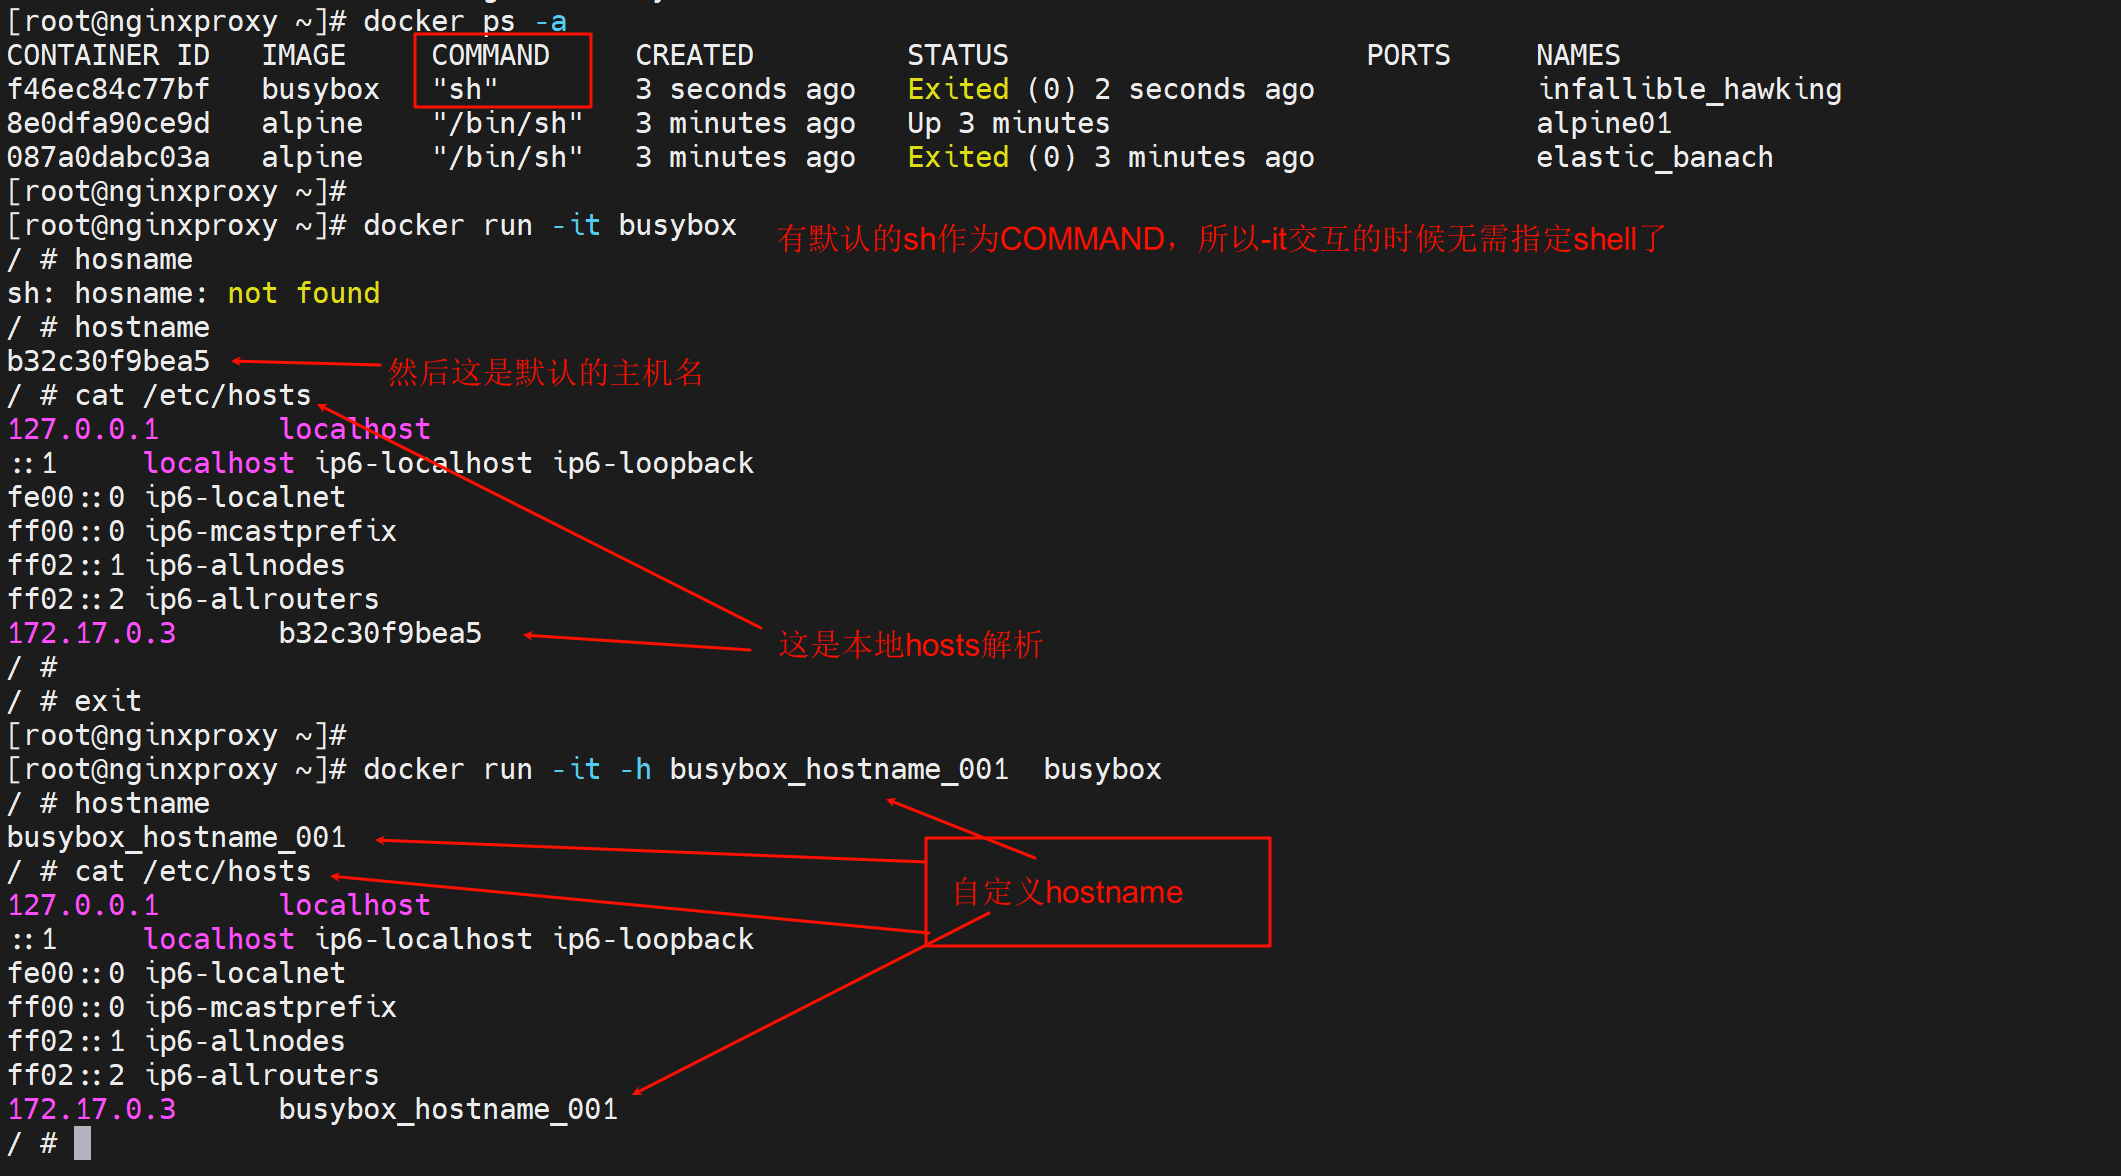This screenshot has width=2121, height=1176.
Task: Click the "Up 3 minutes" status text
Action: click(1008, 123)
